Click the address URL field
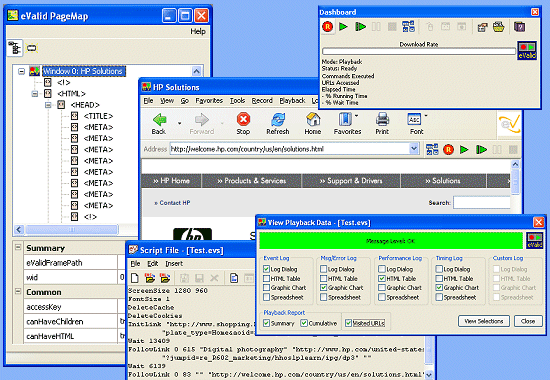 (x=289, y=149)
